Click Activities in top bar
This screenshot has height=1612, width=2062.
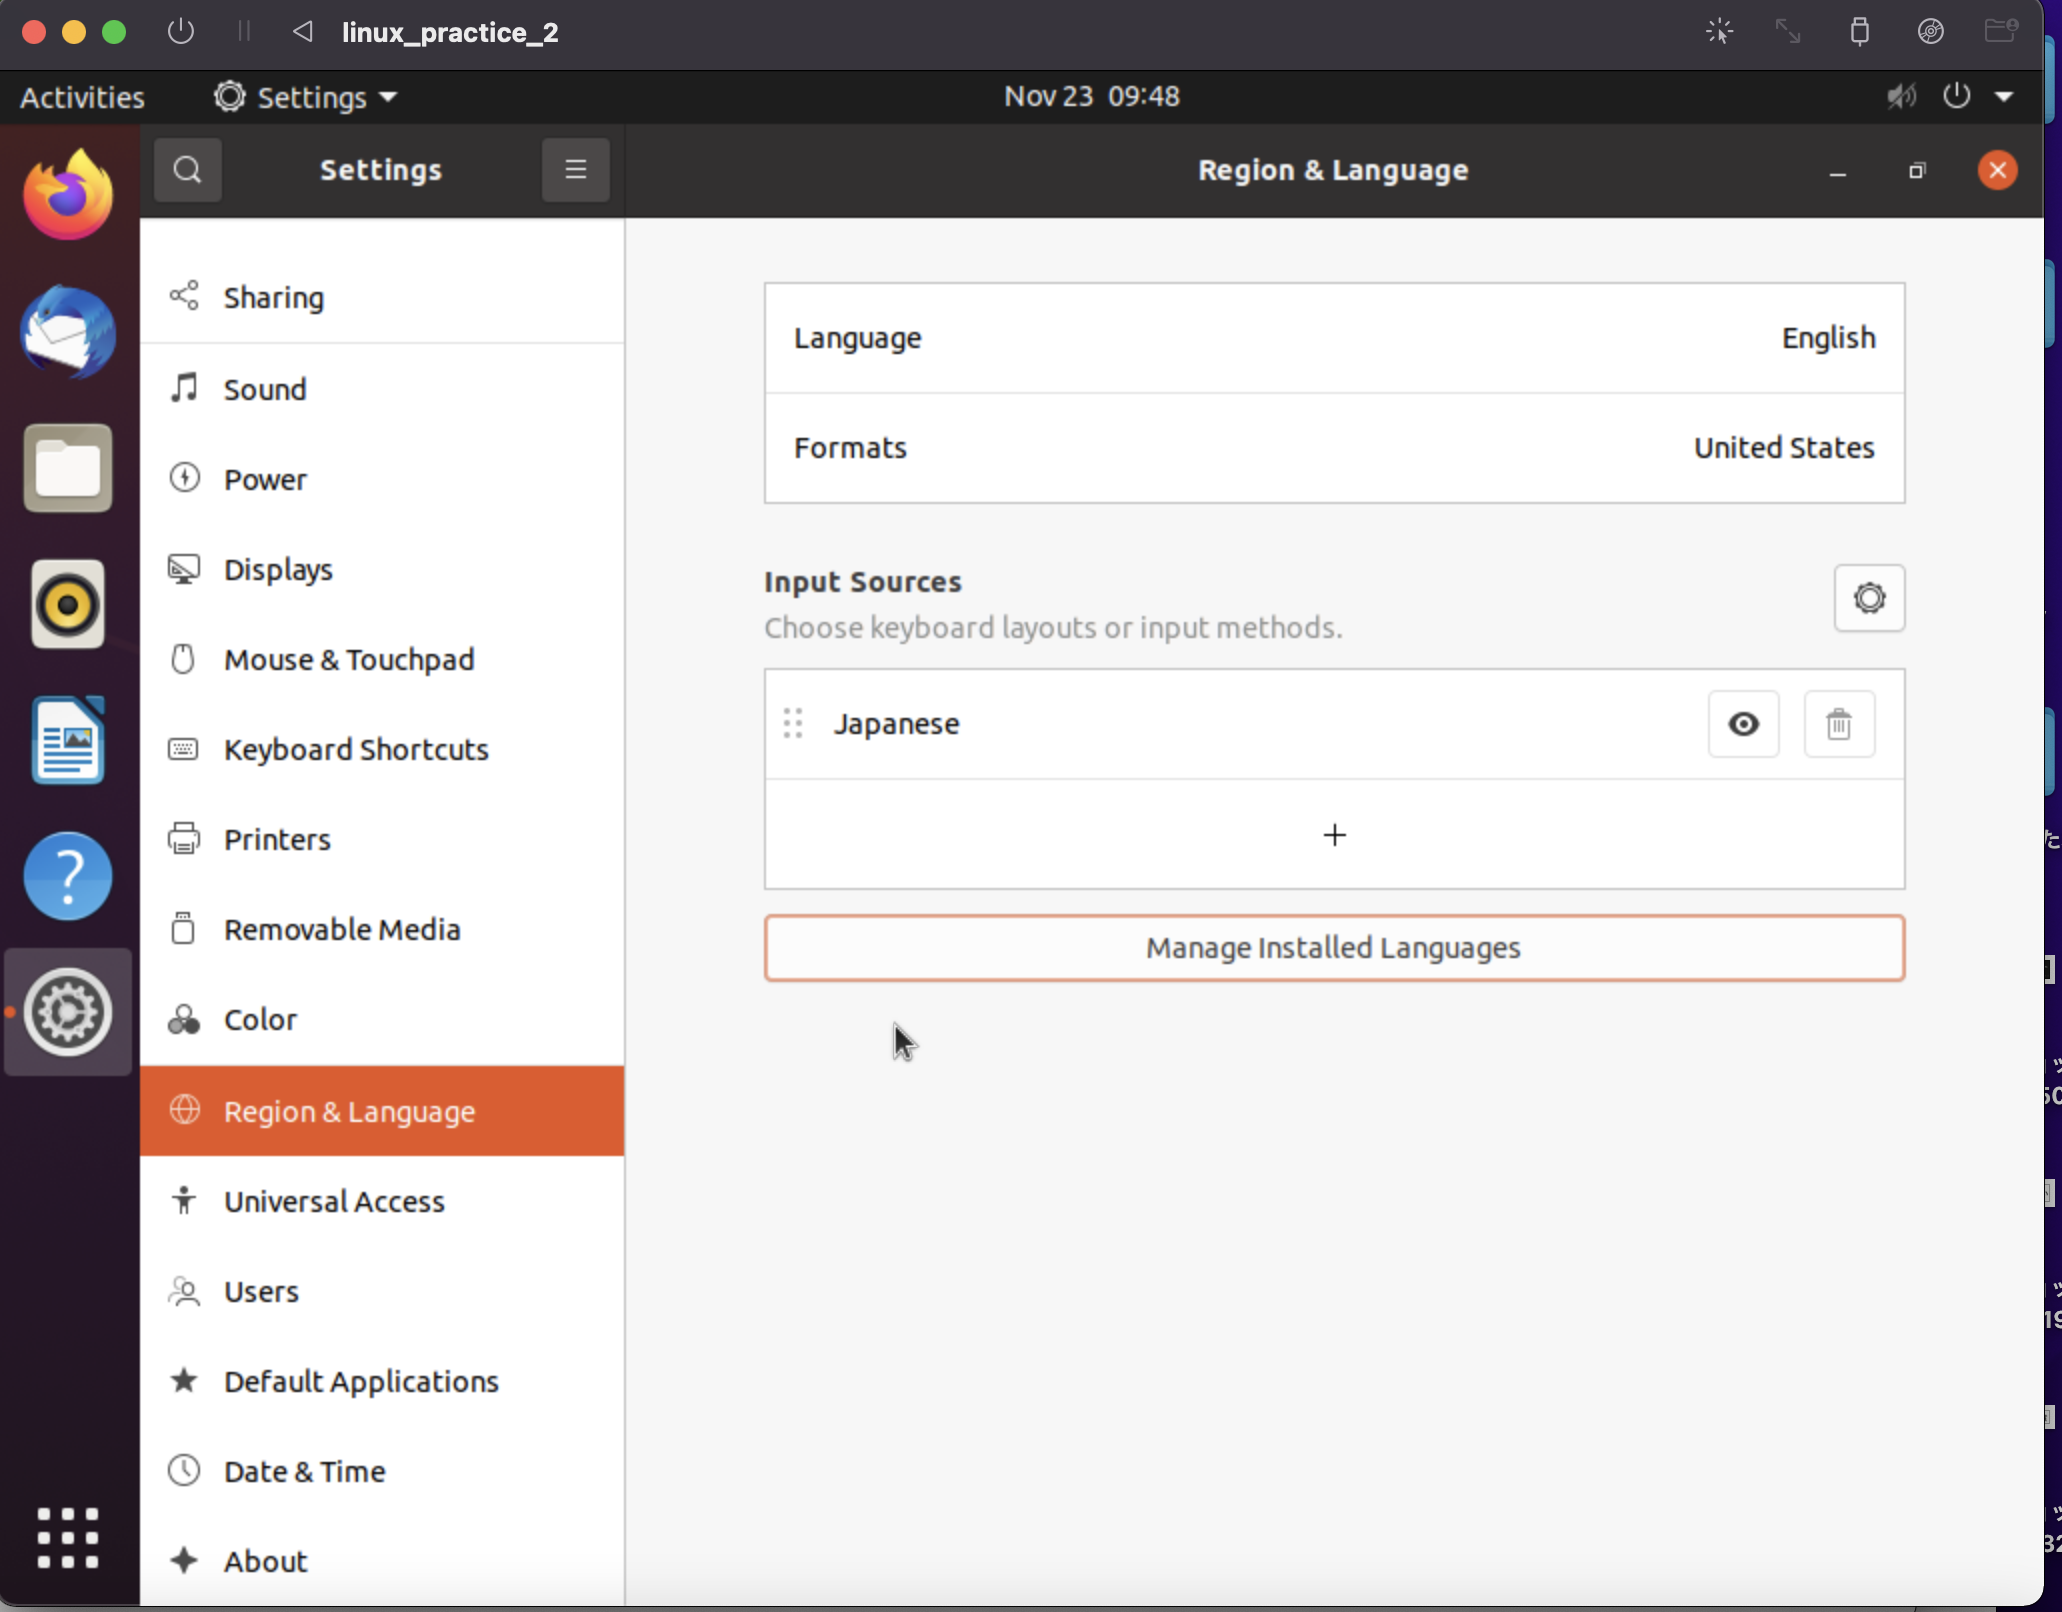tap(82, 97)
